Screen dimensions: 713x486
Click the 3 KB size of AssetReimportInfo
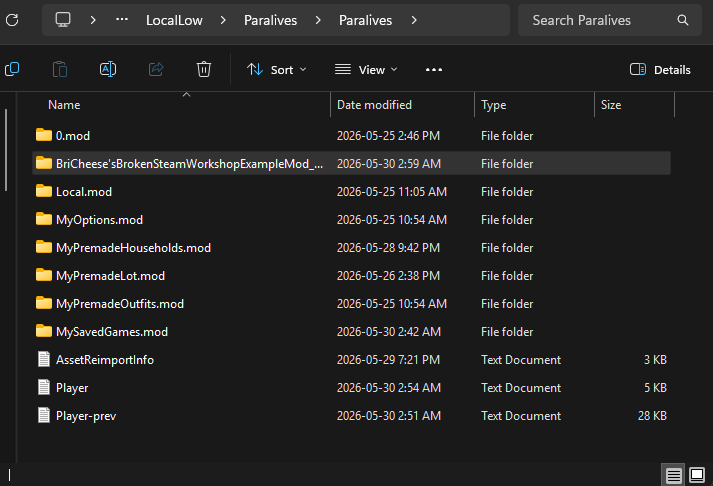[655, 360]
